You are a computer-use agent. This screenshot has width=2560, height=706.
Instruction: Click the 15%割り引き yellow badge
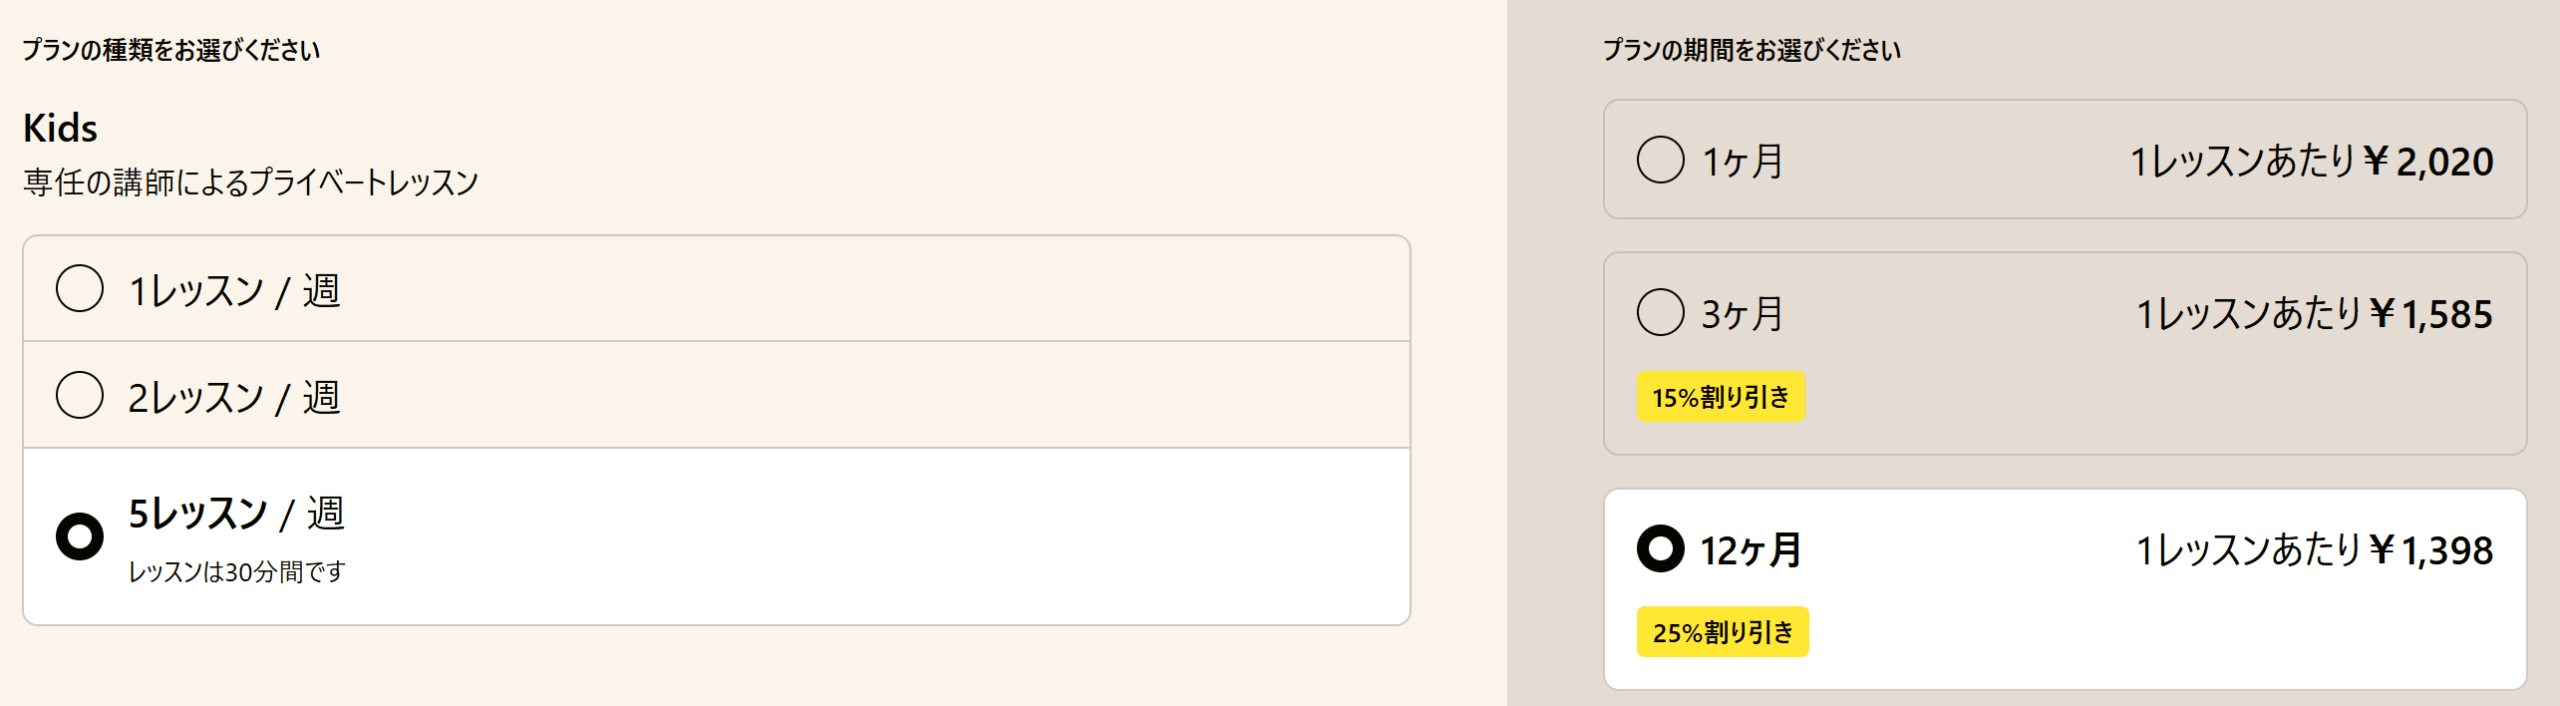click(1720, 397)
